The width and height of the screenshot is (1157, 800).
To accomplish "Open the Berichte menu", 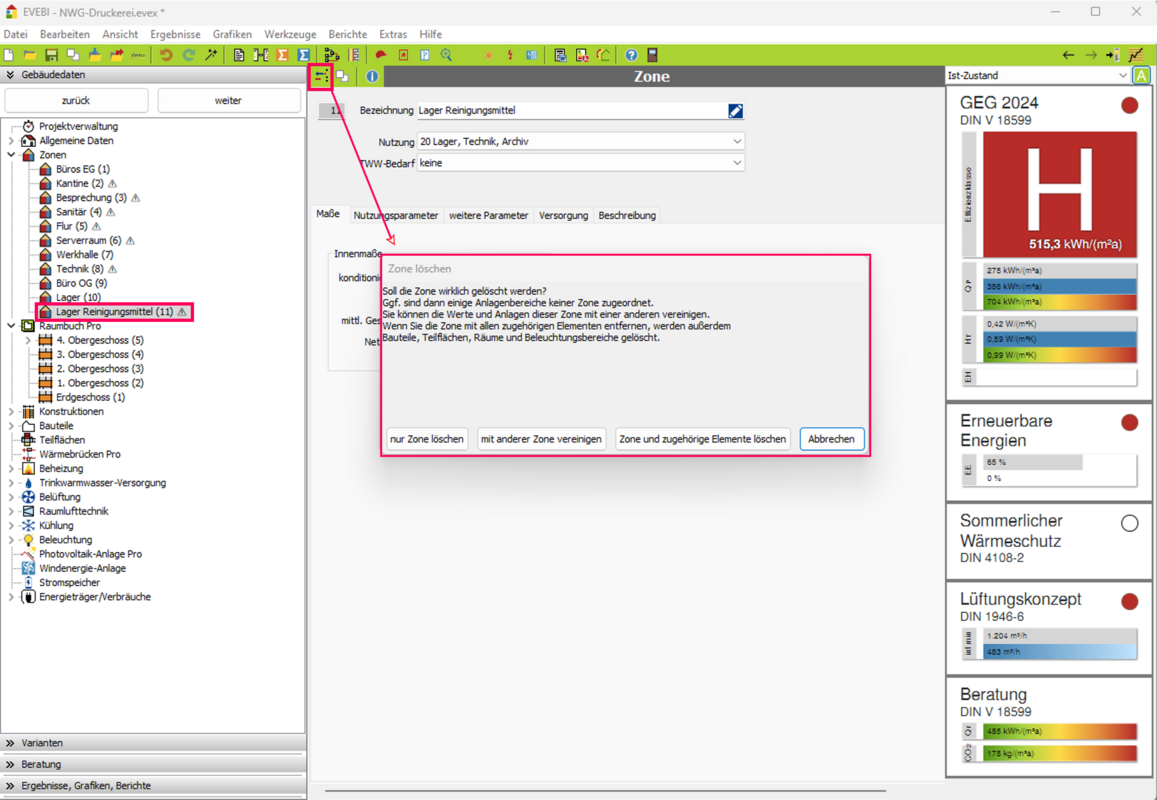I will 347,34.
